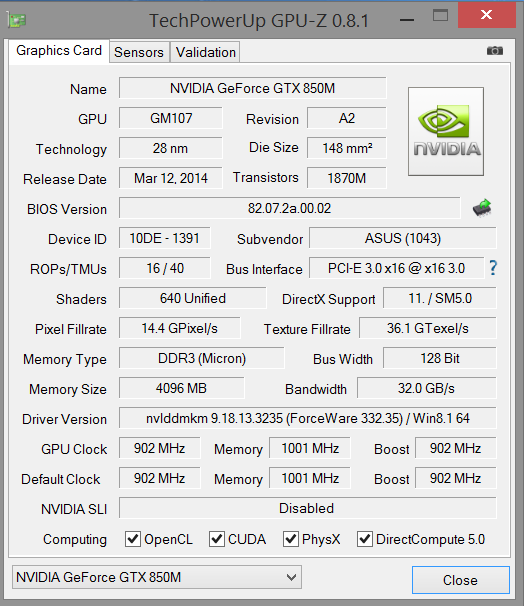Toggle the PhysX checkbox
The image size is (524, 606).
[291, 539]
